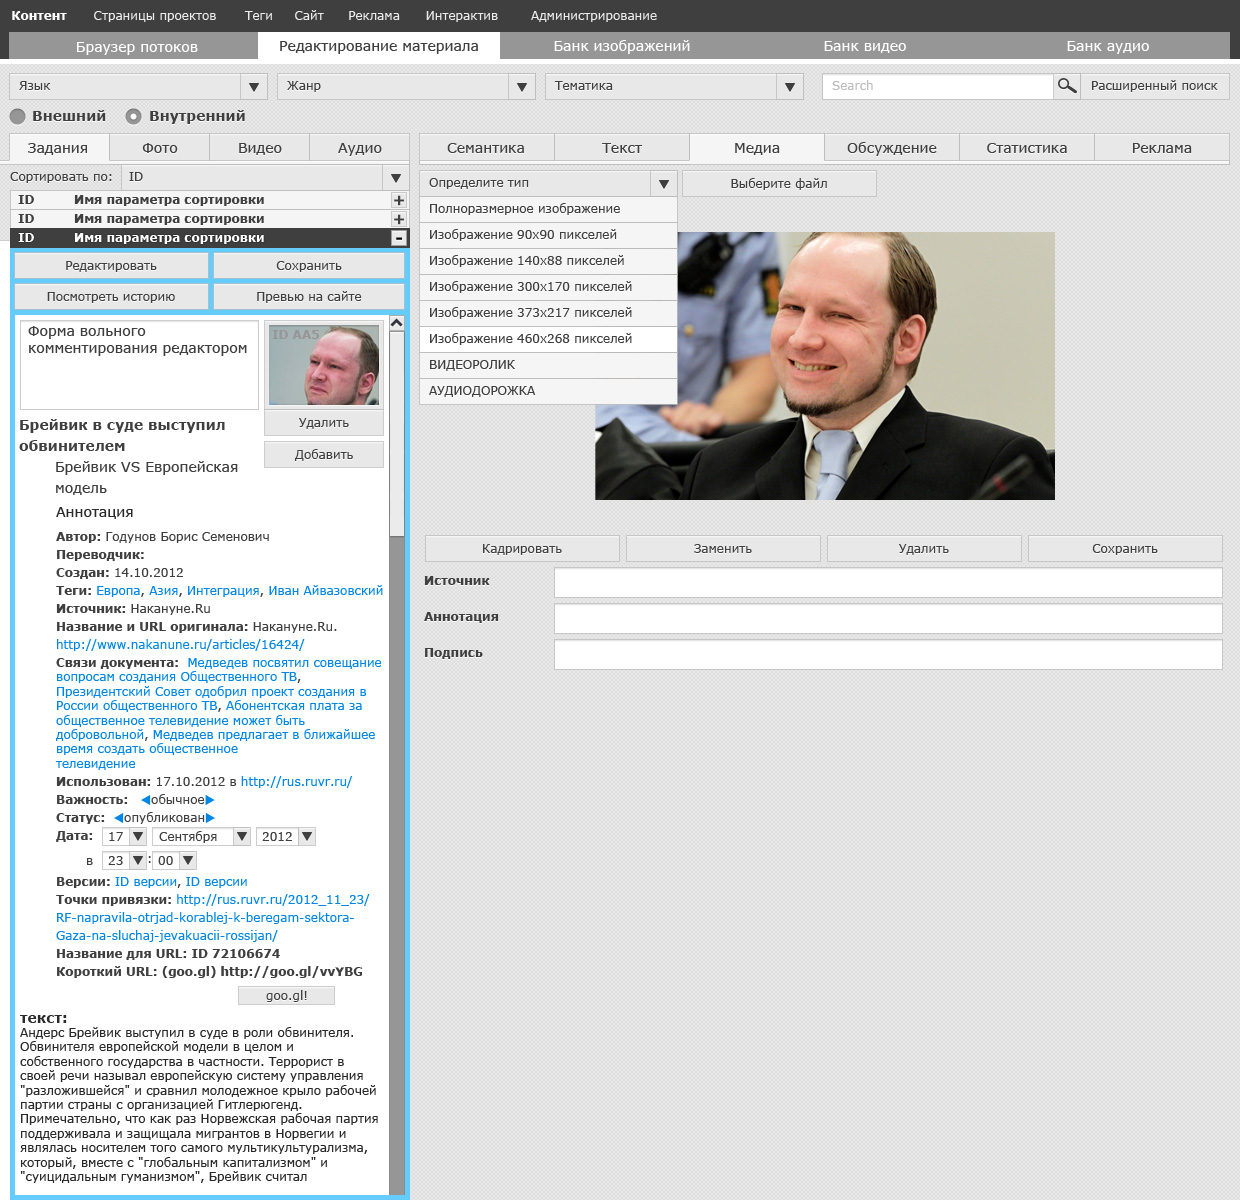Choose 'АУДИОДОРОЖКА' from type list
This screenshot has width=1240, height=1200.
click(548, 391)
